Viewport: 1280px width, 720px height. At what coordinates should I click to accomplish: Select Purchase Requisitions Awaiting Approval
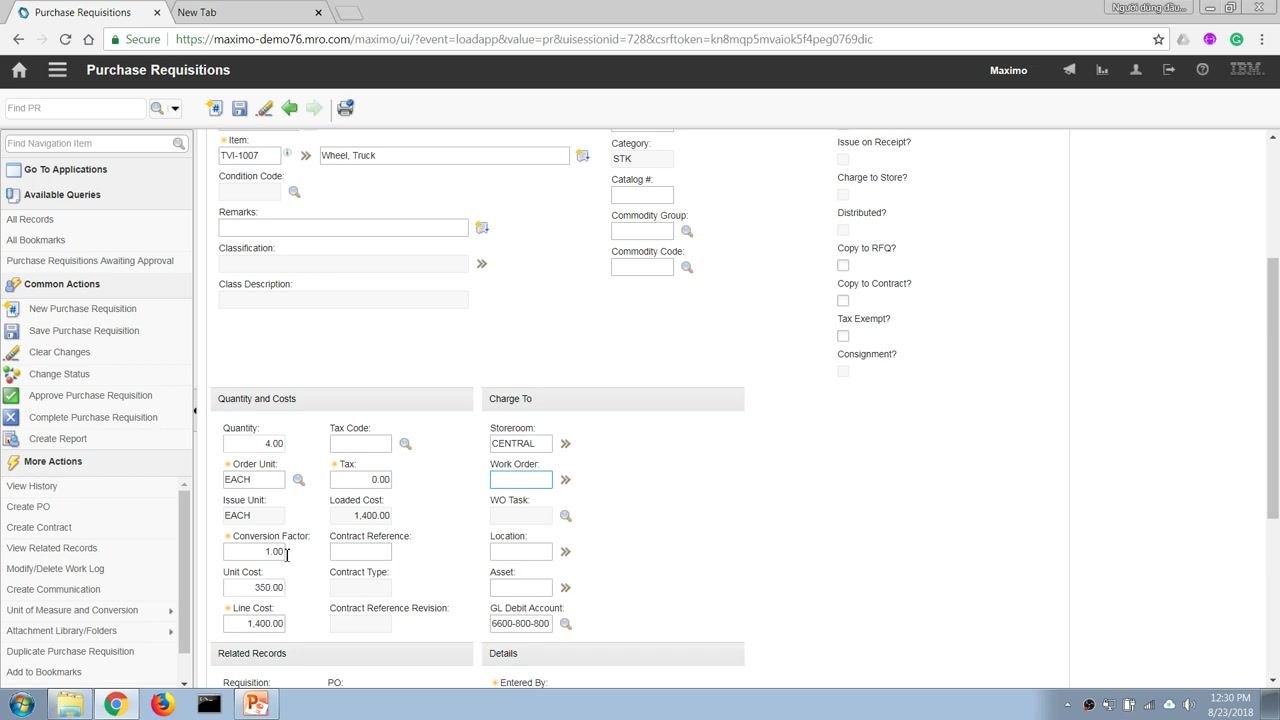point(90,261)
